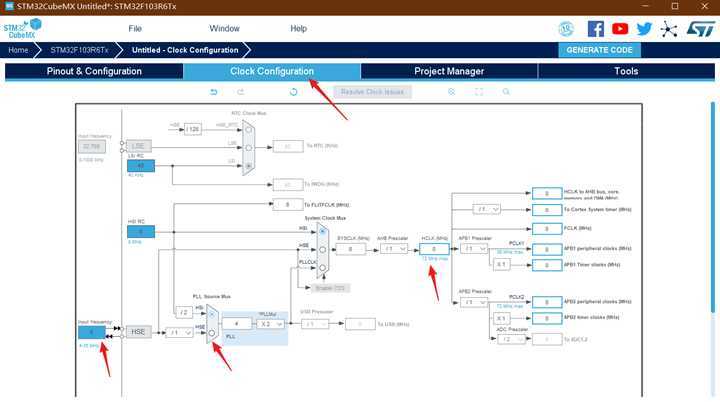Open the Facebook icon in header
The height and width of the screenshot is (402, 720).
coord(596,29)
